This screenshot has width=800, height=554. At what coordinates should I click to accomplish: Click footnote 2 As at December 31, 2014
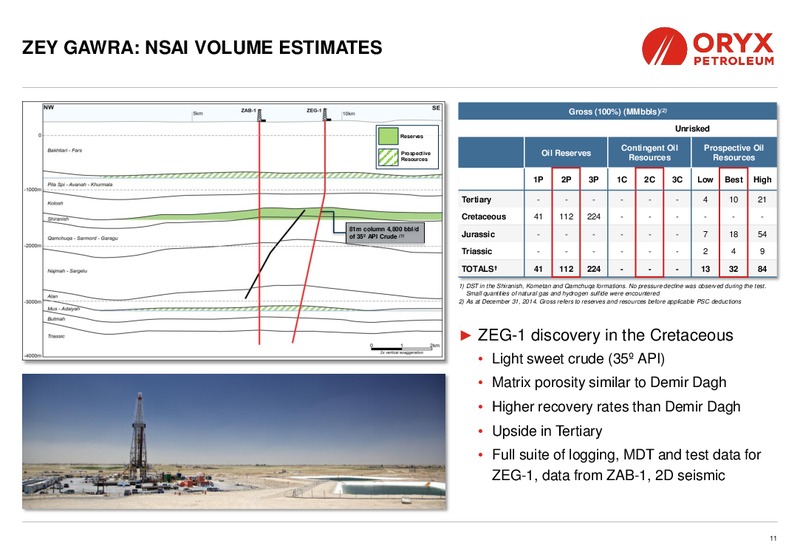(600, 301)
